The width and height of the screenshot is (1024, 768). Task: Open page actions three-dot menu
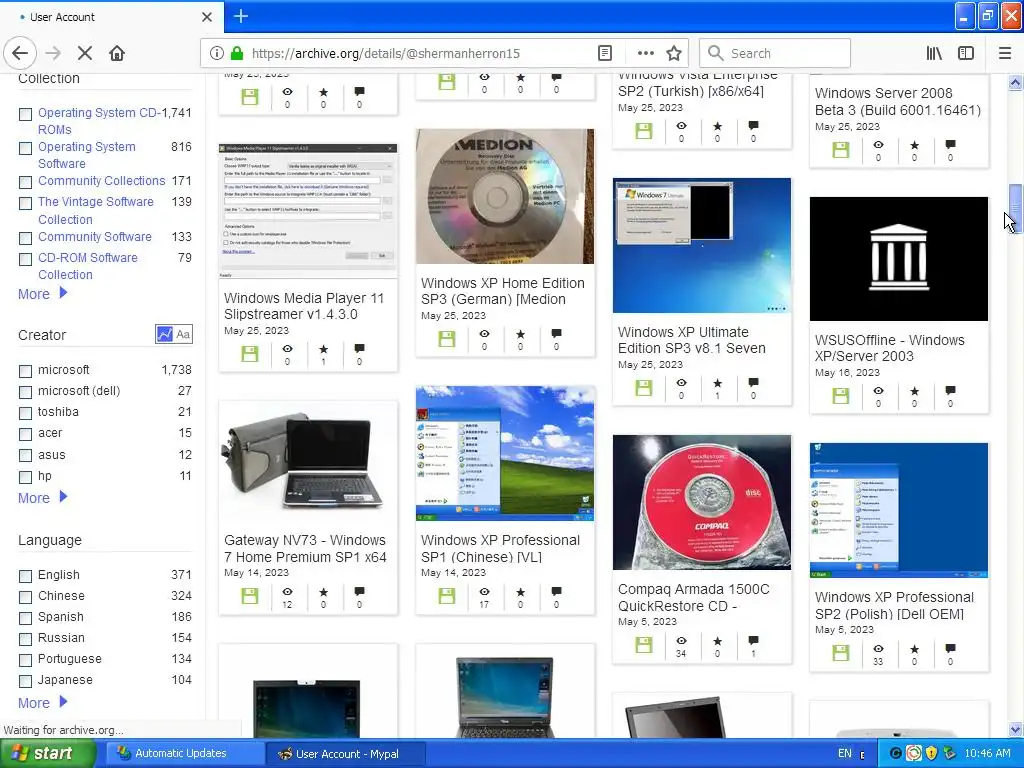(x=645, y=53)
